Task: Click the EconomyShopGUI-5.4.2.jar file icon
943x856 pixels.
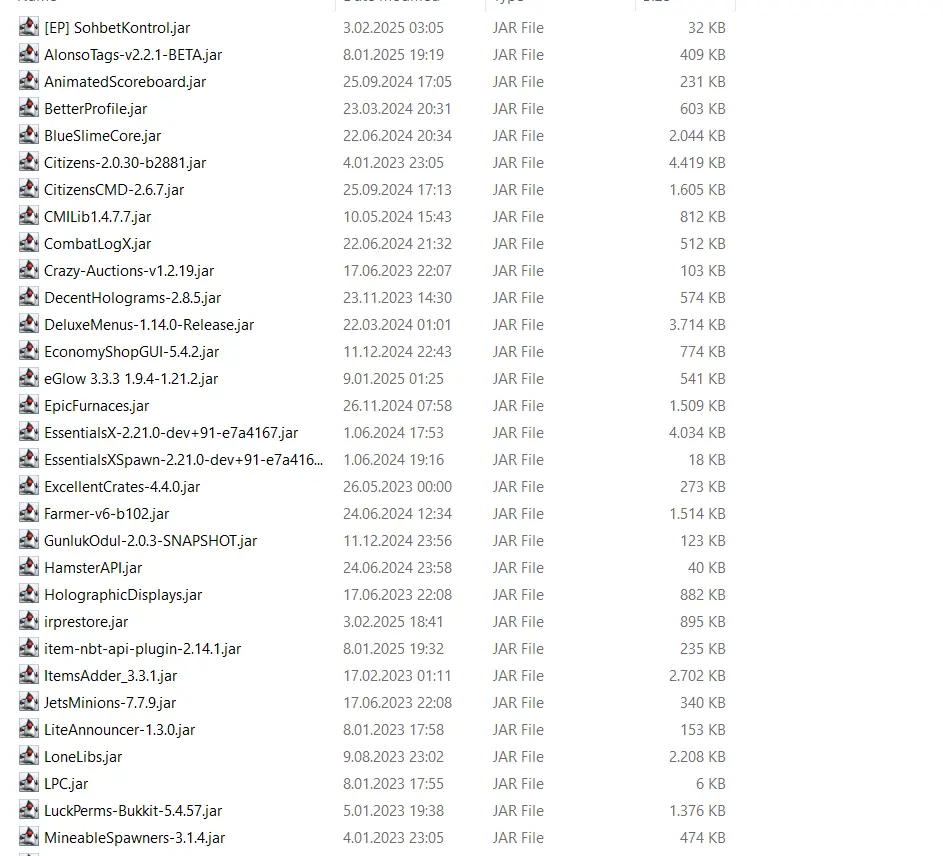Action: [29, 351]
